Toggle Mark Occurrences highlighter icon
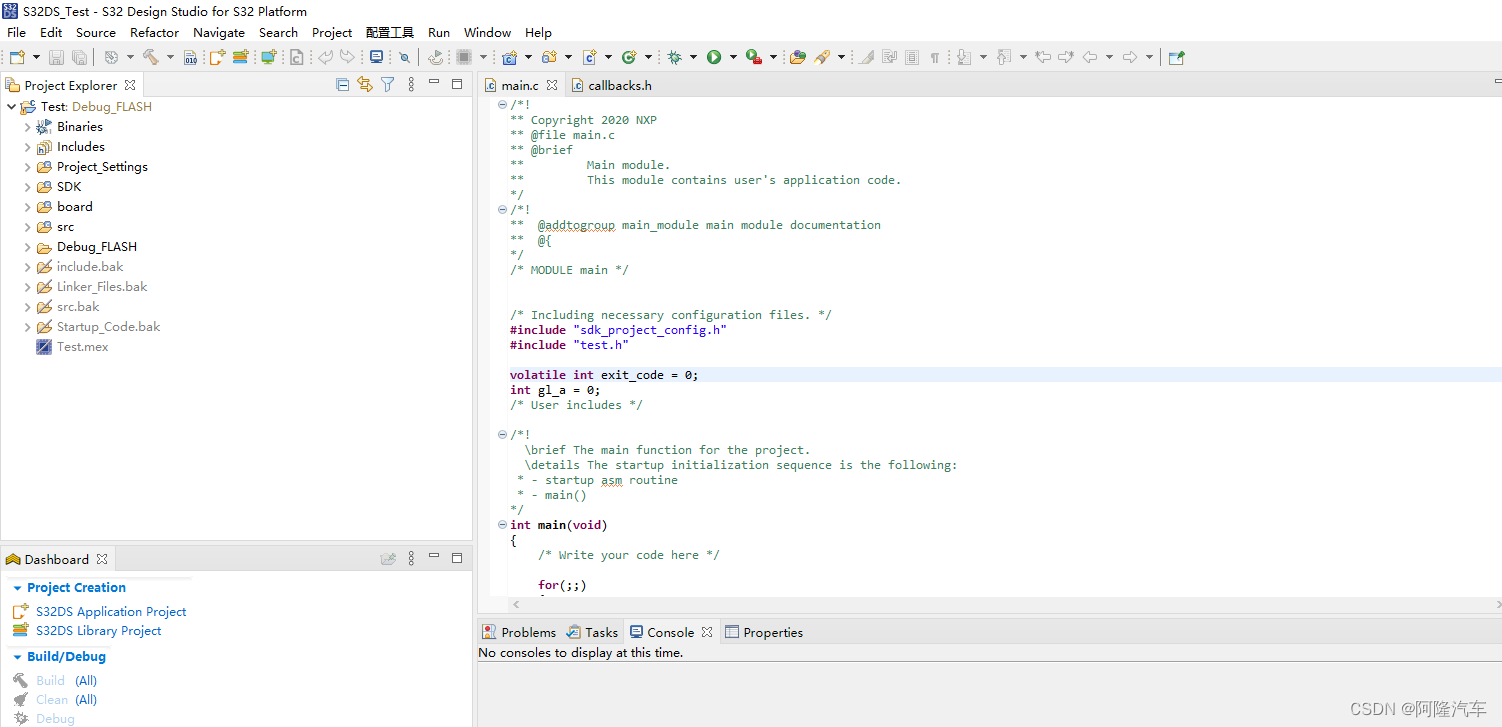The width and height of the screenshot is (1502, 727). coord(865,57)
